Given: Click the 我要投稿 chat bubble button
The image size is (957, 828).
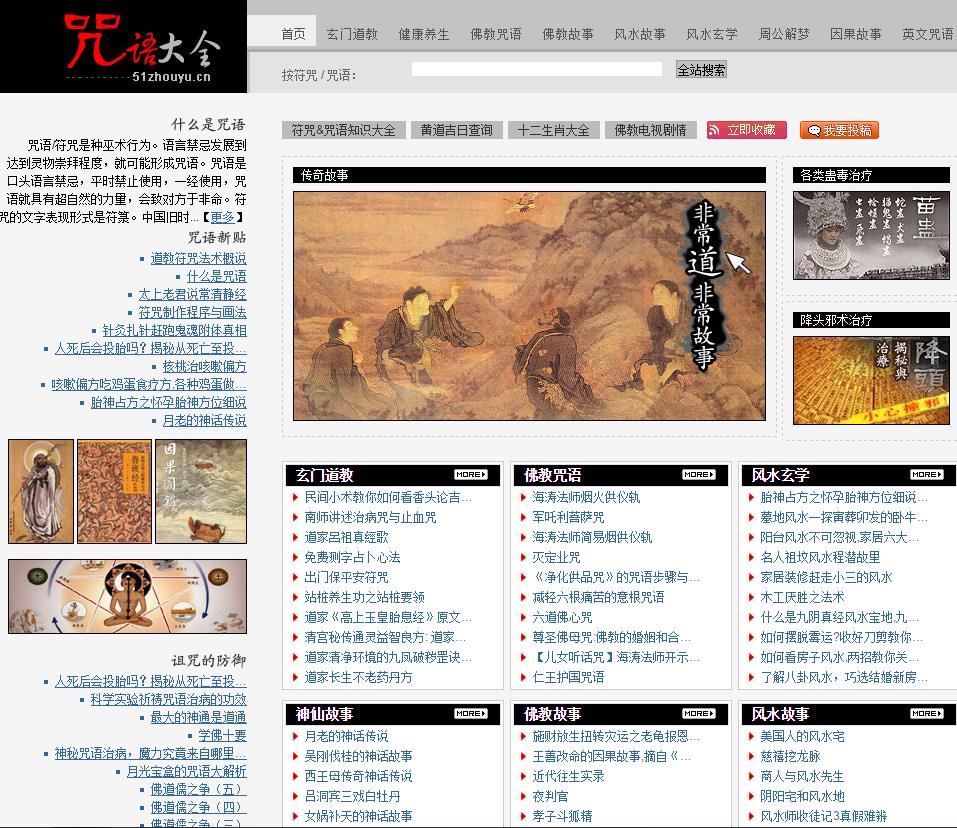Looking at the screenshot, I should pyautogui.click(x=839, y=130).
